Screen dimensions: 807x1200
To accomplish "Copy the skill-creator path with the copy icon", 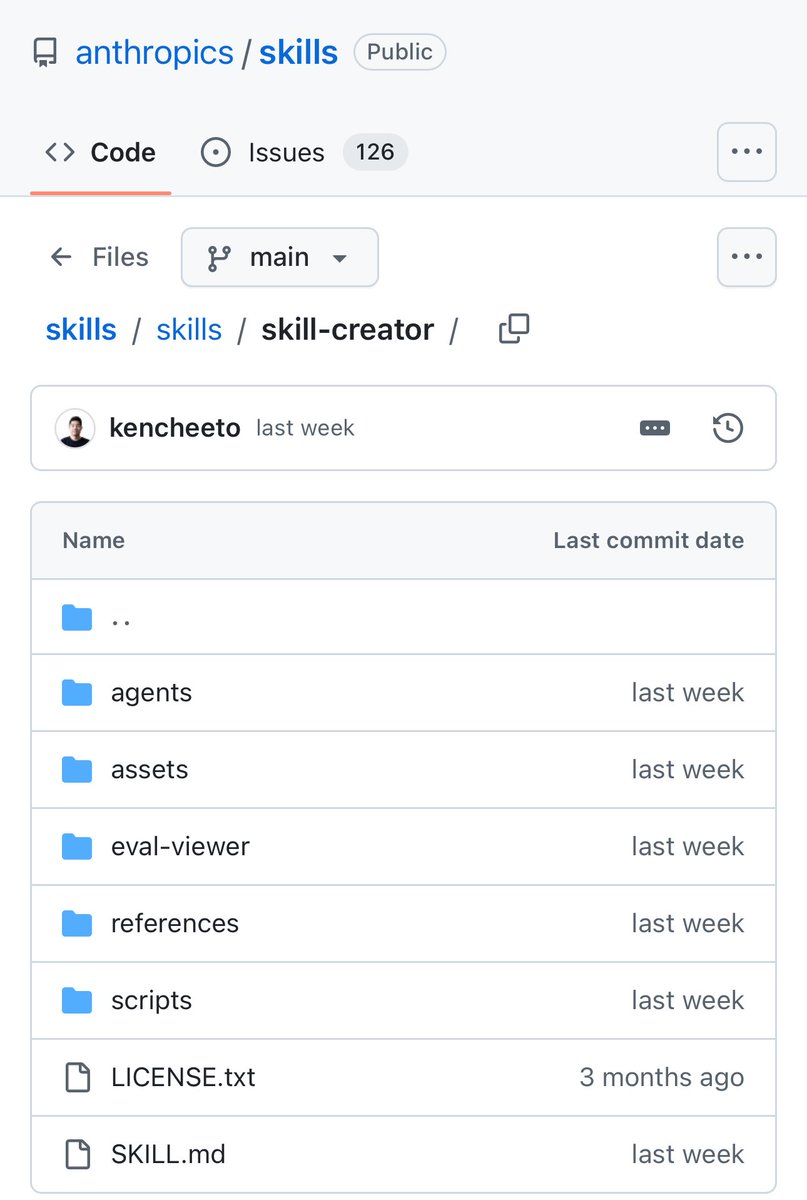I will click(x=514, y=329).
